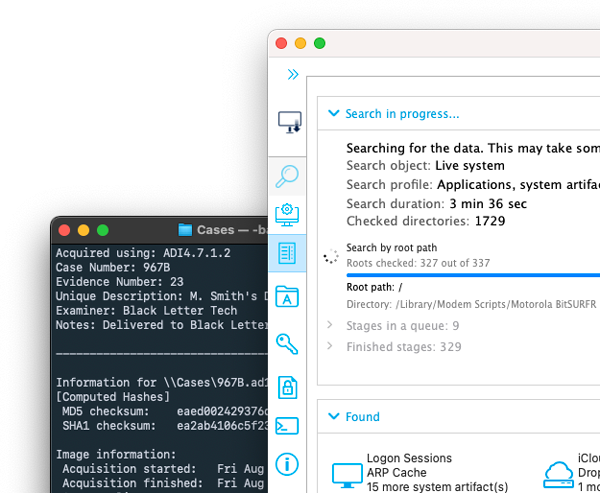
Task: Expand the sidebar with double chevron
Action: 293,74
